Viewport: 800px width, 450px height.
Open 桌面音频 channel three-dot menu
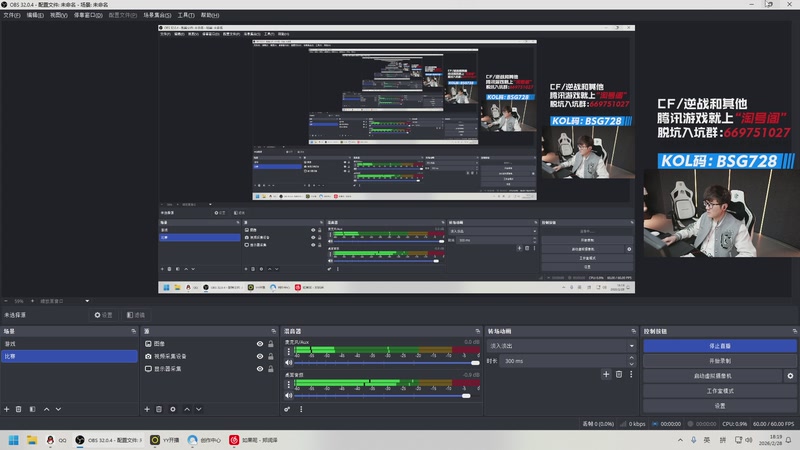(x=289, y=384)
